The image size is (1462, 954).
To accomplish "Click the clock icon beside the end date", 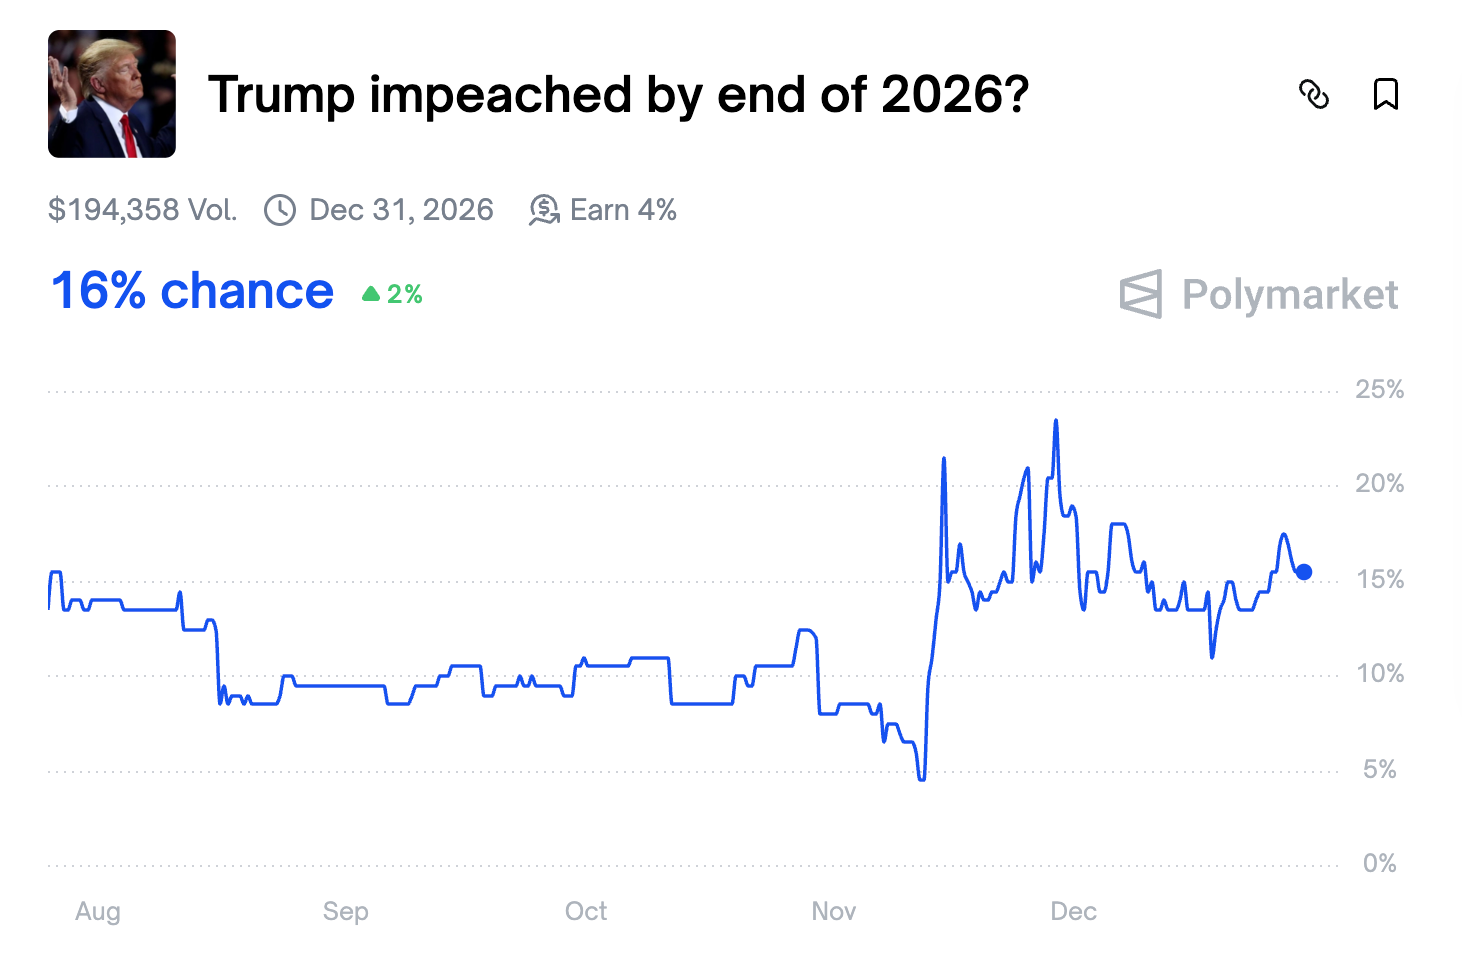I will pyautogui.click(x=280, y=210).
